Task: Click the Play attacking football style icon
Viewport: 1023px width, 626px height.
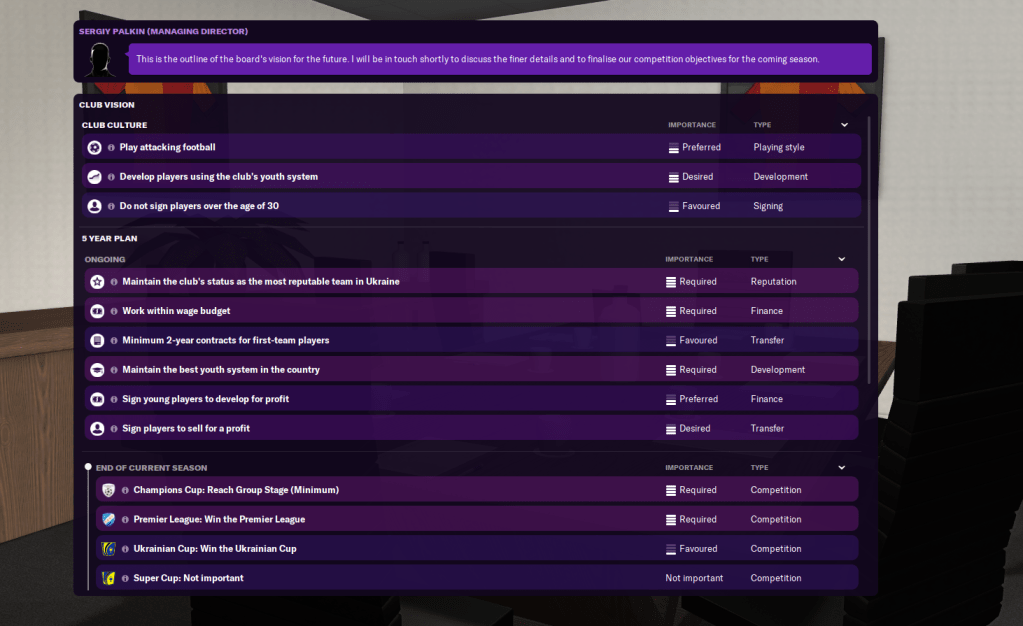Action: click(x=94, y=148)
